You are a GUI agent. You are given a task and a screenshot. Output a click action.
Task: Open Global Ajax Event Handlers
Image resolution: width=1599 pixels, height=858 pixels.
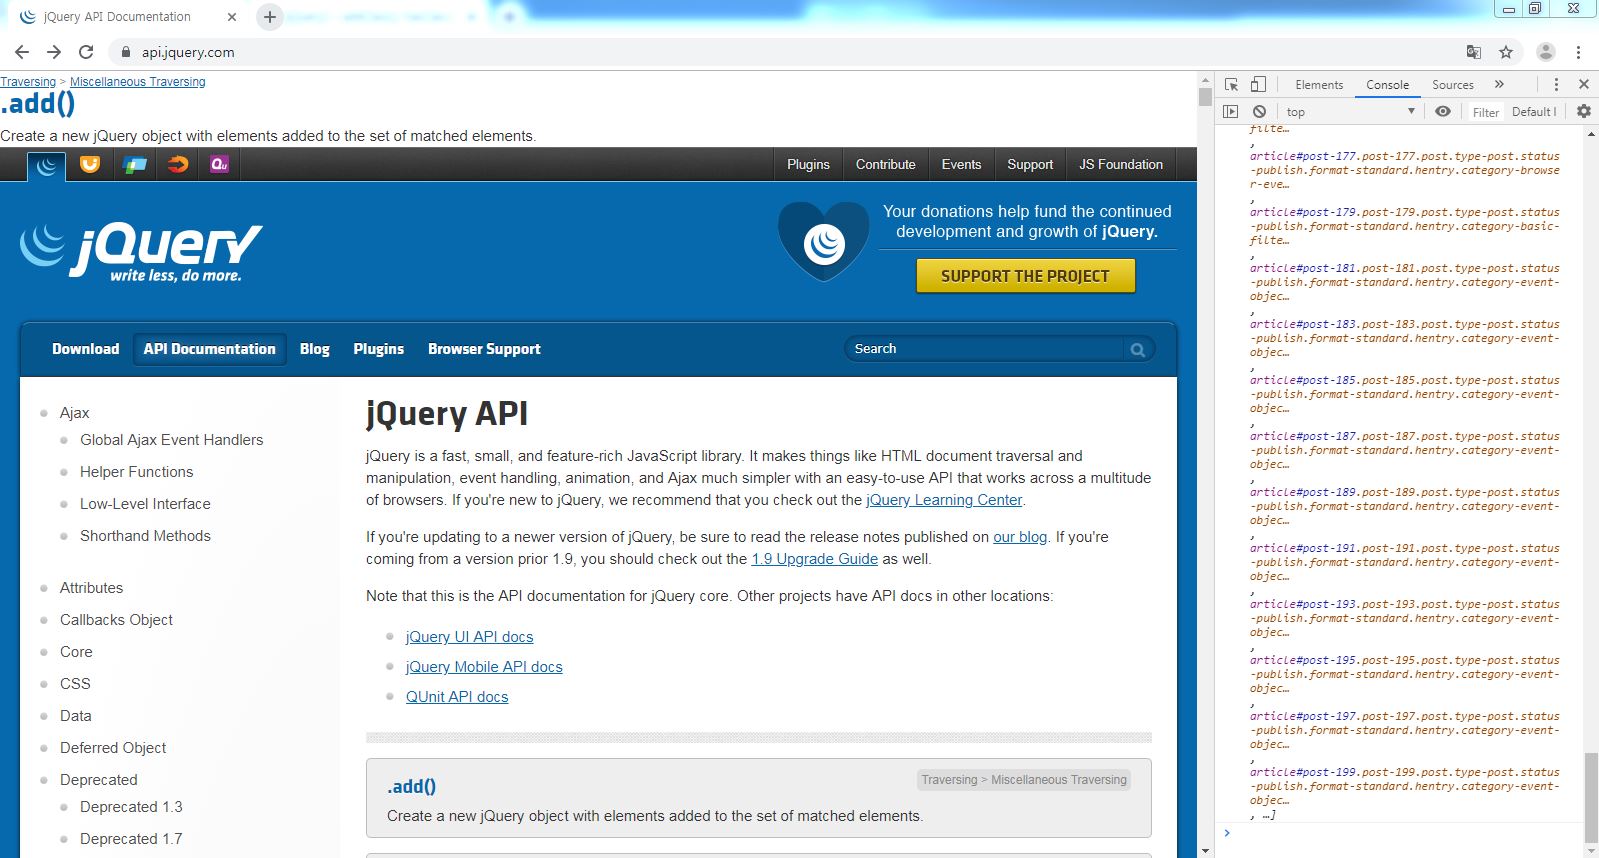pyautogui.click(x=171, y=440)
